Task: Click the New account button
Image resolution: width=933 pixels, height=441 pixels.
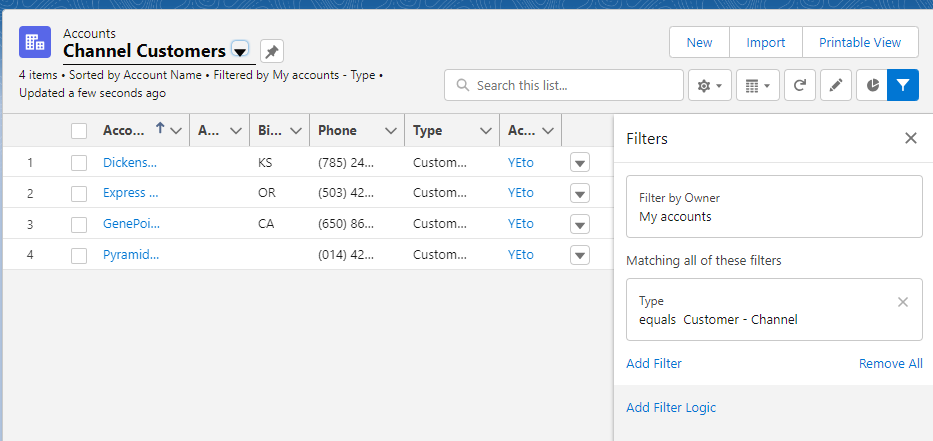Action: pos(699,42)
